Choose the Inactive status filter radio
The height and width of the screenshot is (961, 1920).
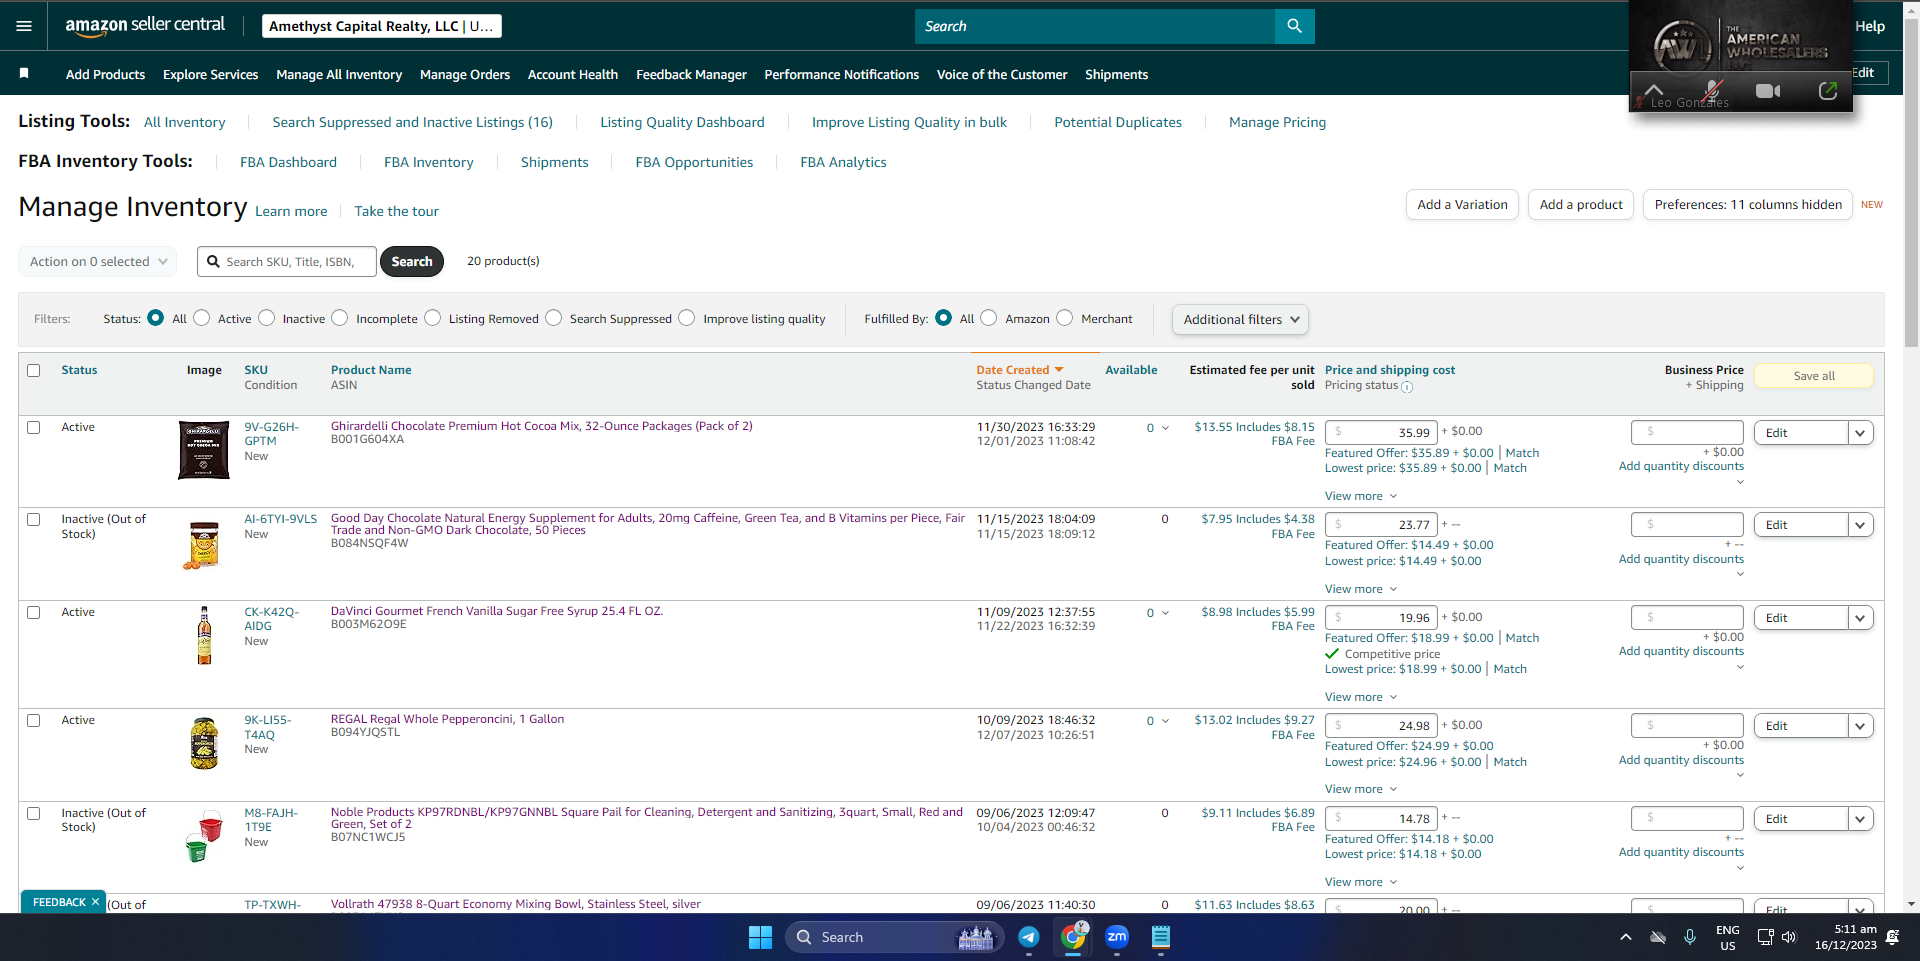tap(267, 318)
